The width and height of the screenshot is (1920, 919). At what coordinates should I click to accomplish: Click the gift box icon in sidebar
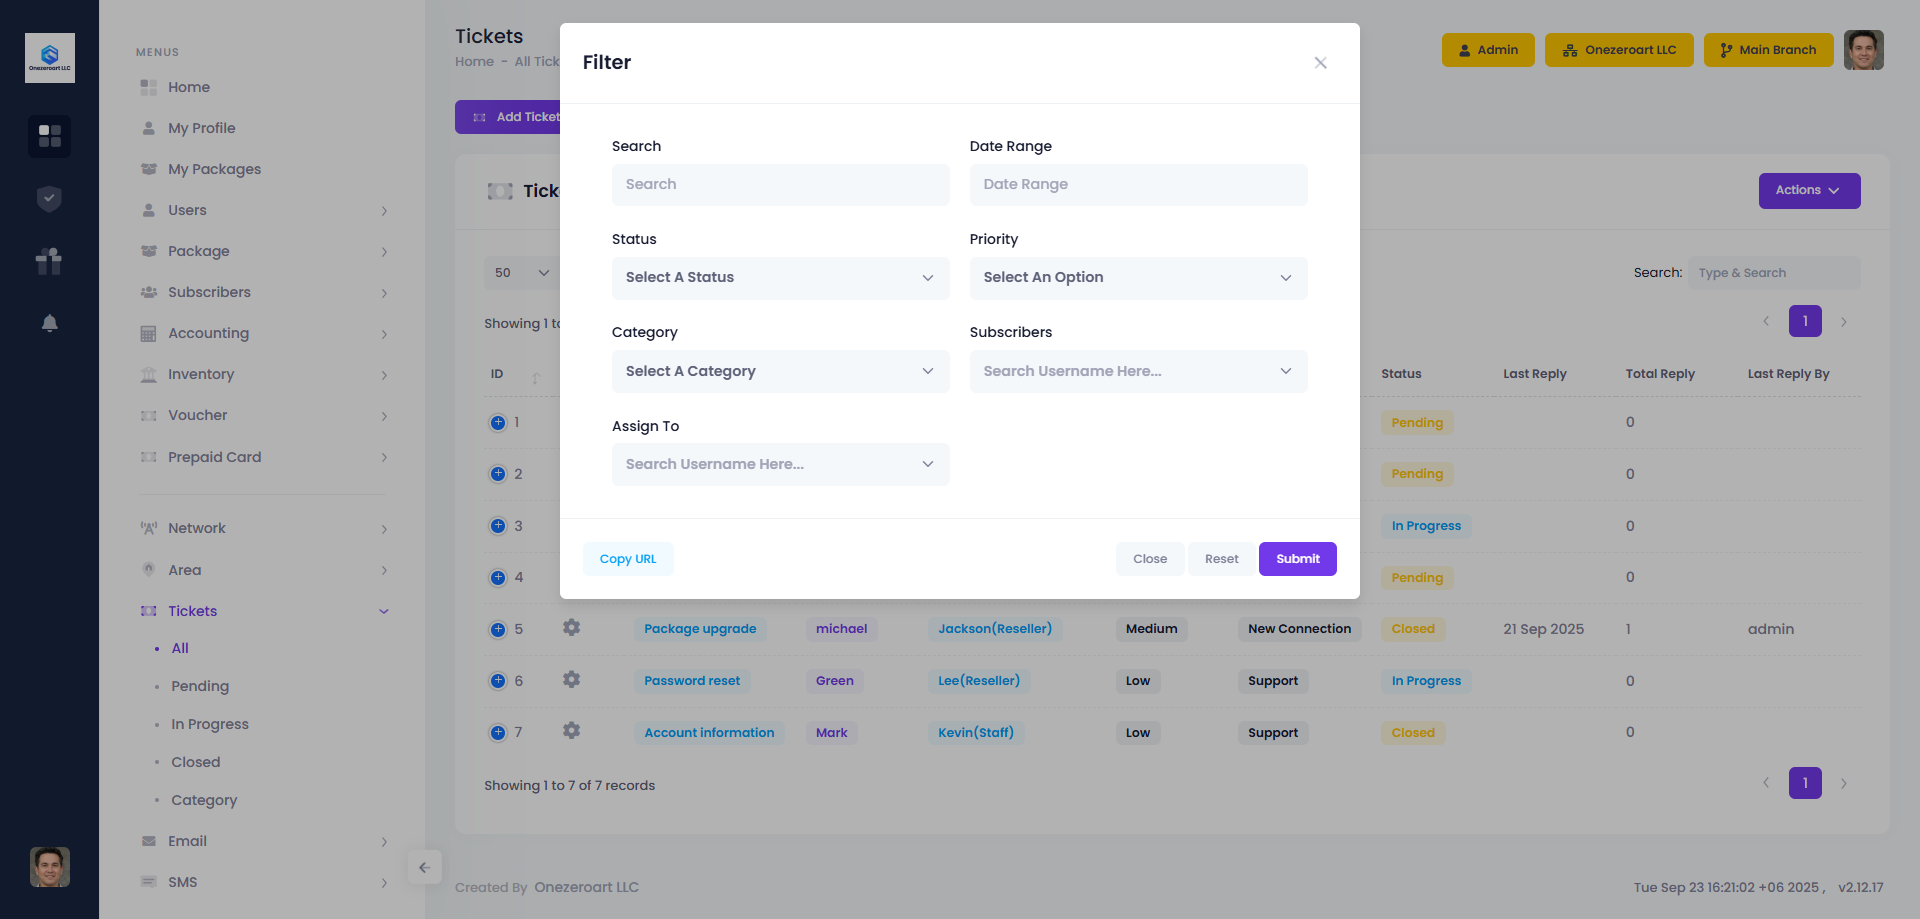[x=49, y=261]
